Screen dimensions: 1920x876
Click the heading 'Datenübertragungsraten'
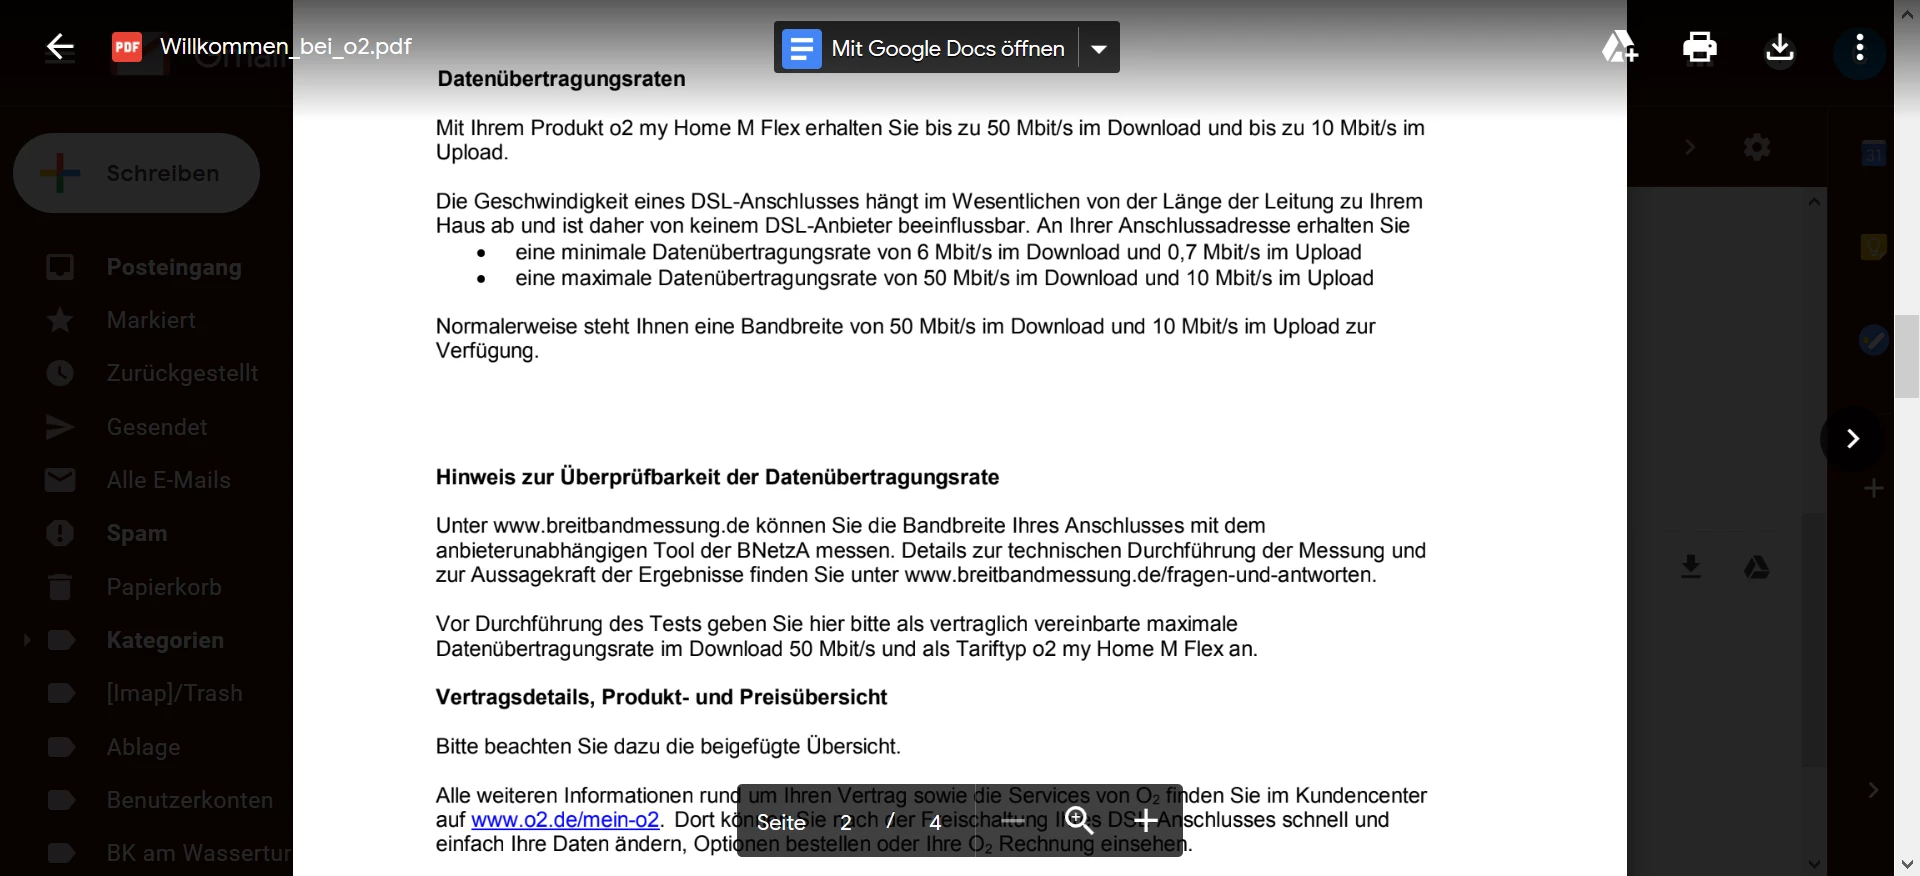click(x=561, y=79)
